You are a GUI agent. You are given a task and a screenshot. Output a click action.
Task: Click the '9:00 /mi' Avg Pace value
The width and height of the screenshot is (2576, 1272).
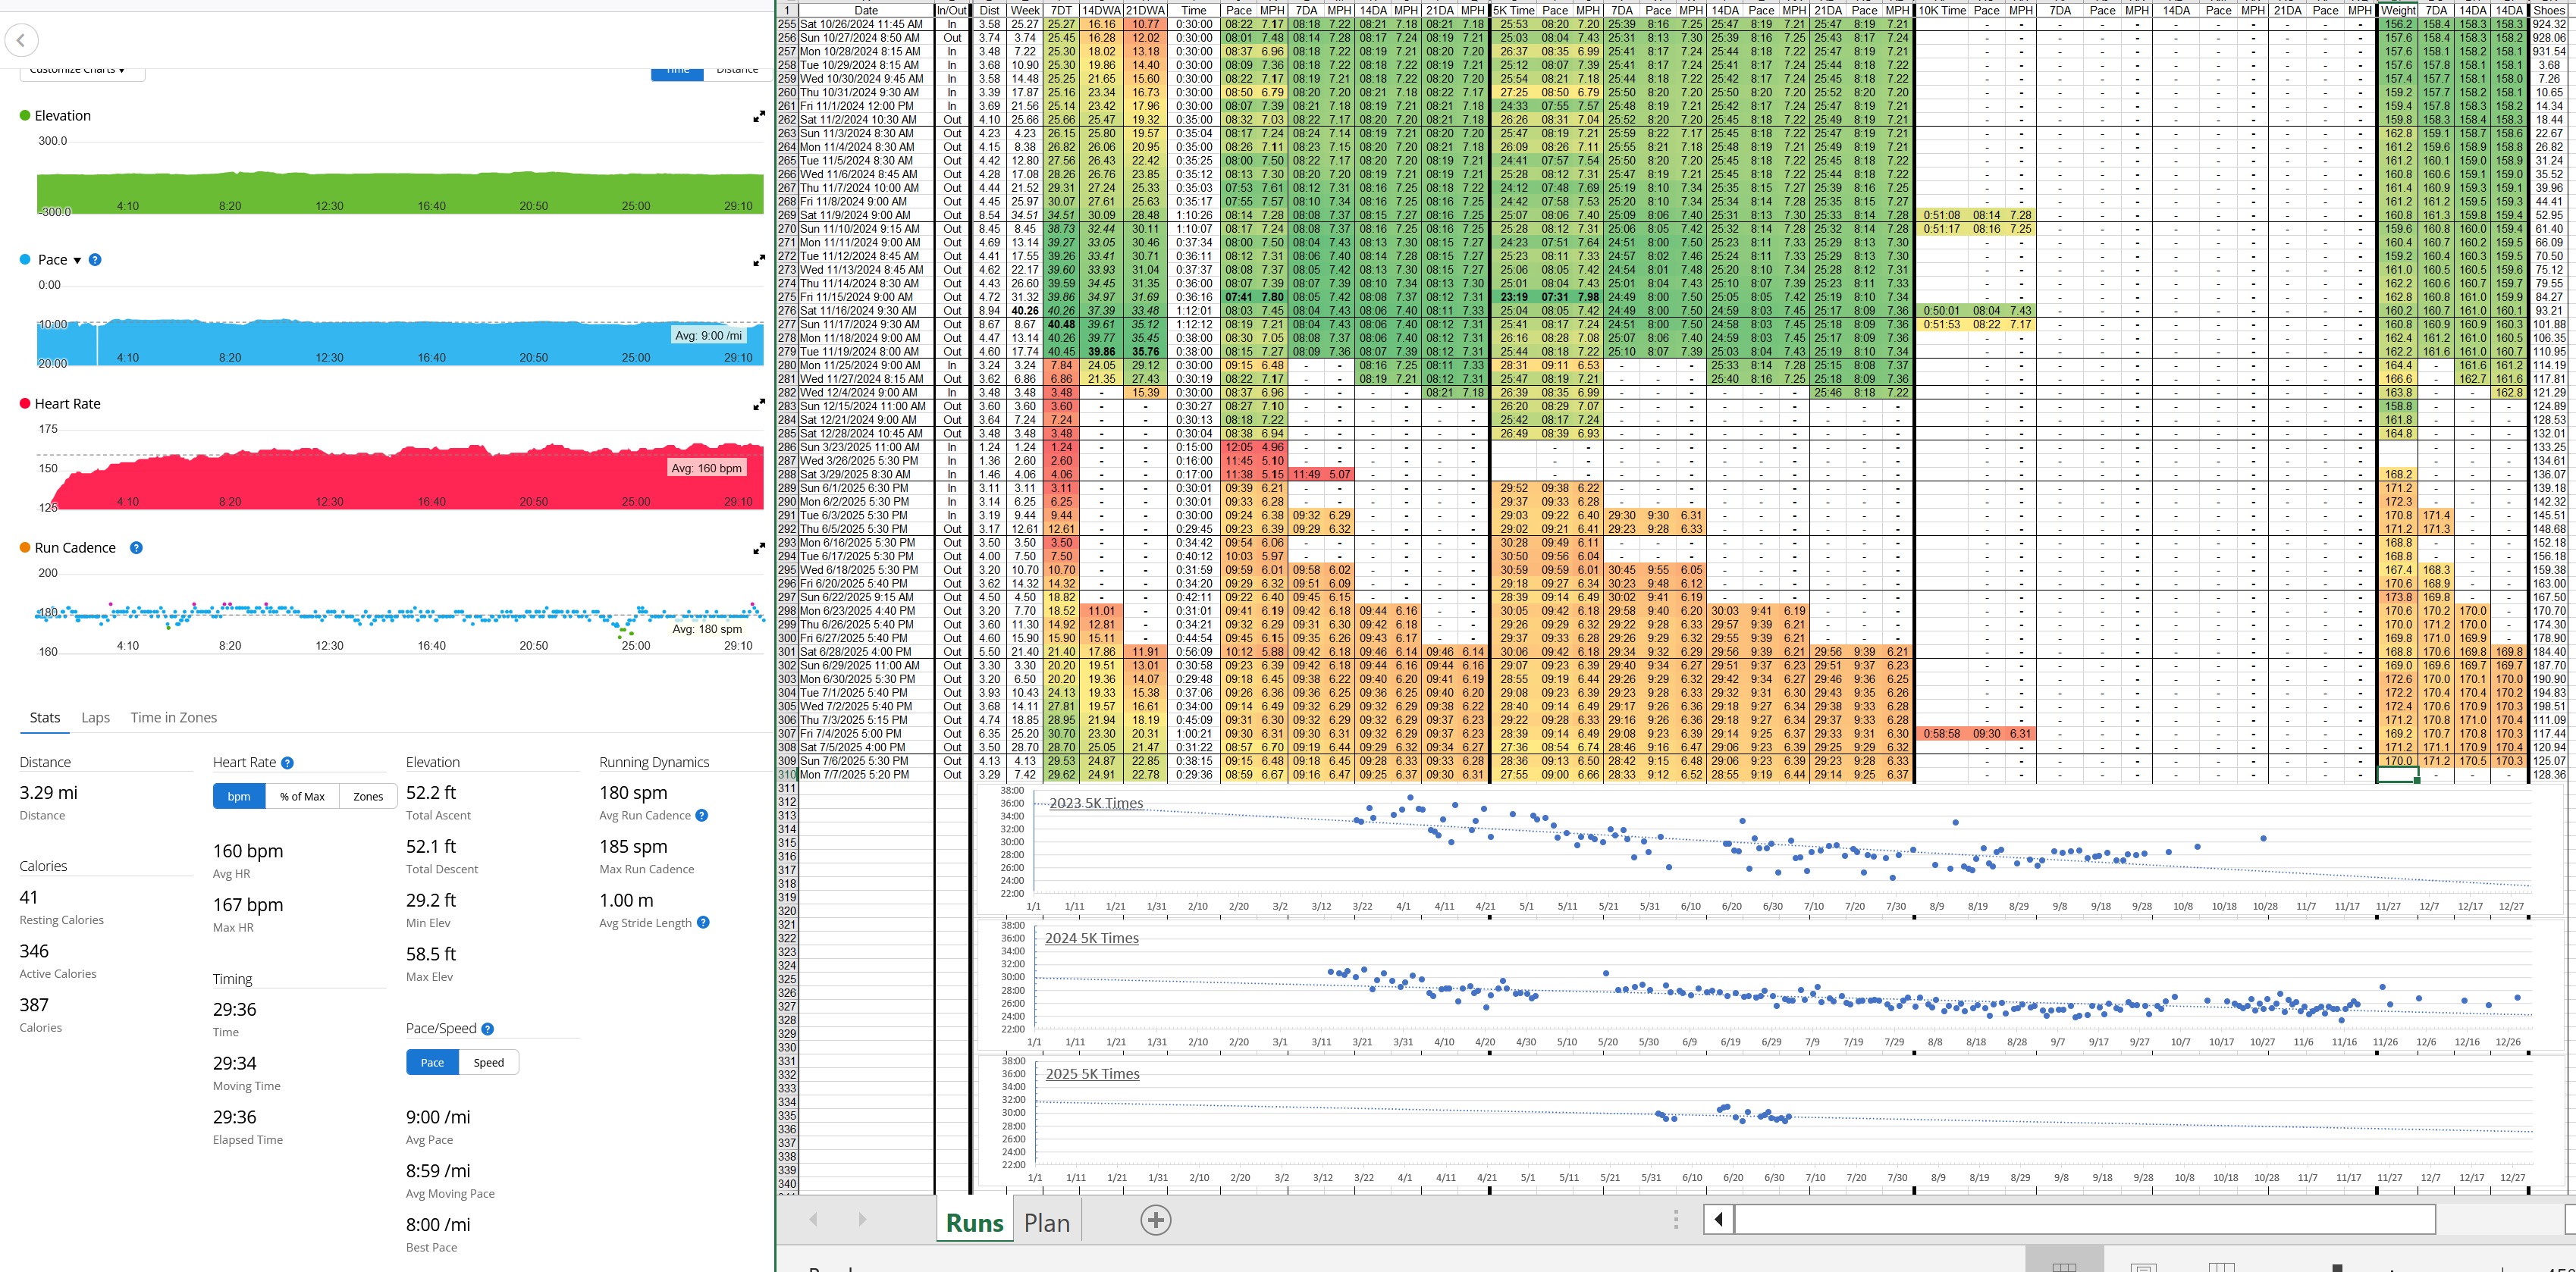coord(438,1117)
